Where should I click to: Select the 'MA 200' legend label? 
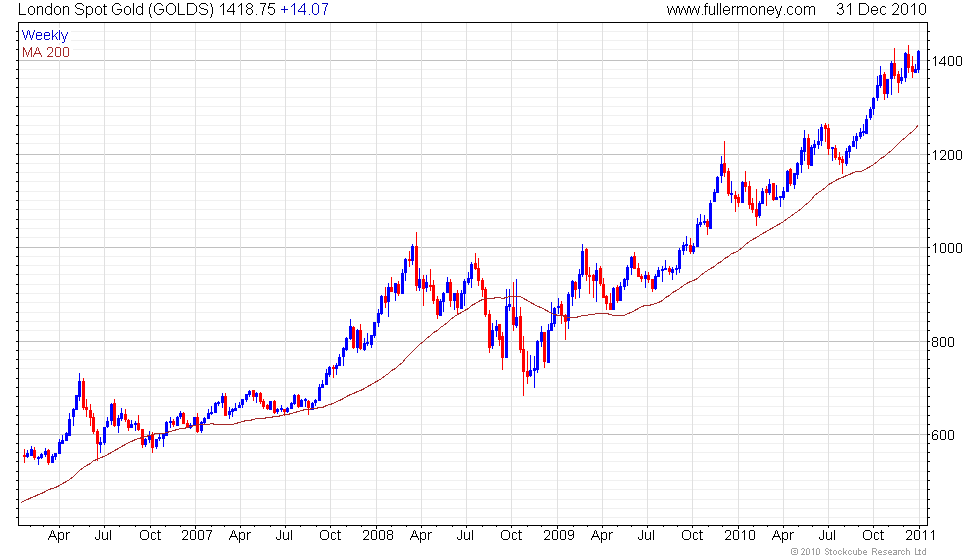pyautogui.click(x=46, y=52)
